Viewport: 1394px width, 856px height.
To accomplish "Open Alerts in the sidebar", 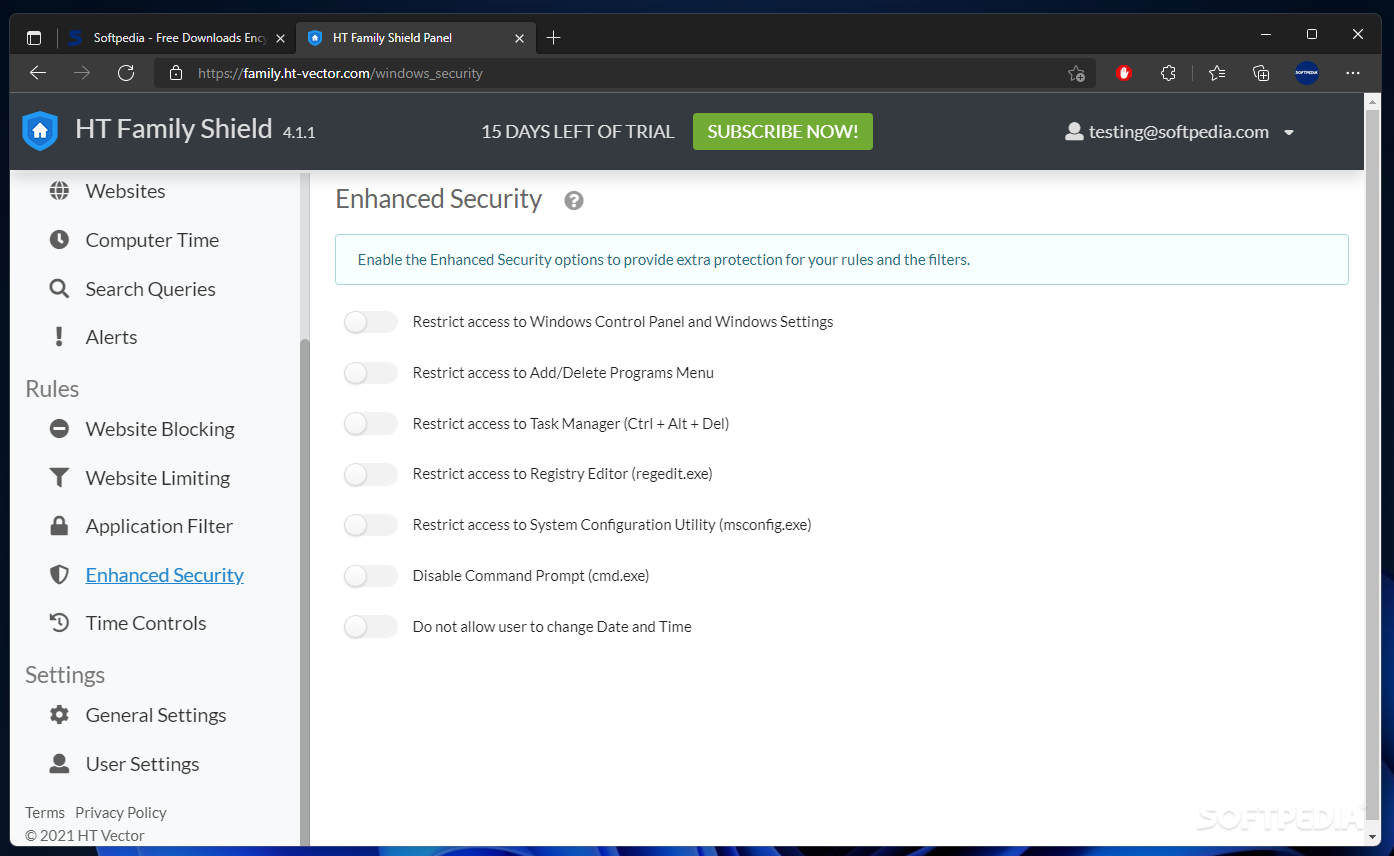I will [111, 337].
